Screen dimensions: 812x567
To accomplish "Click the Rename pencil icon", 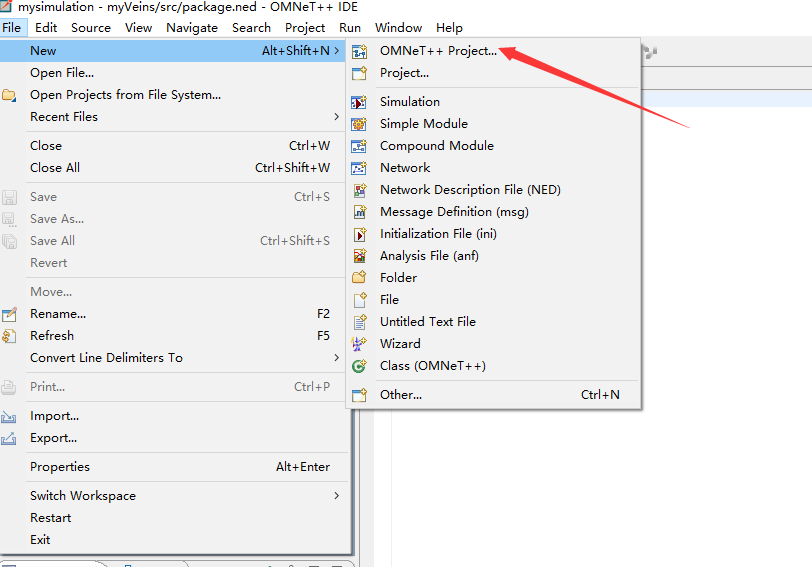I will [9, 314].
